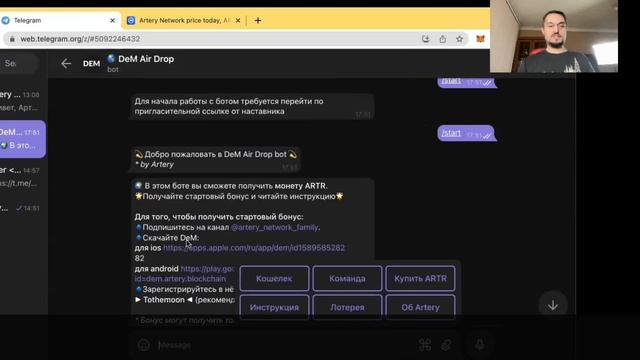Switch to the Telegram tab

pyautogui.click(x=59, y=20)
